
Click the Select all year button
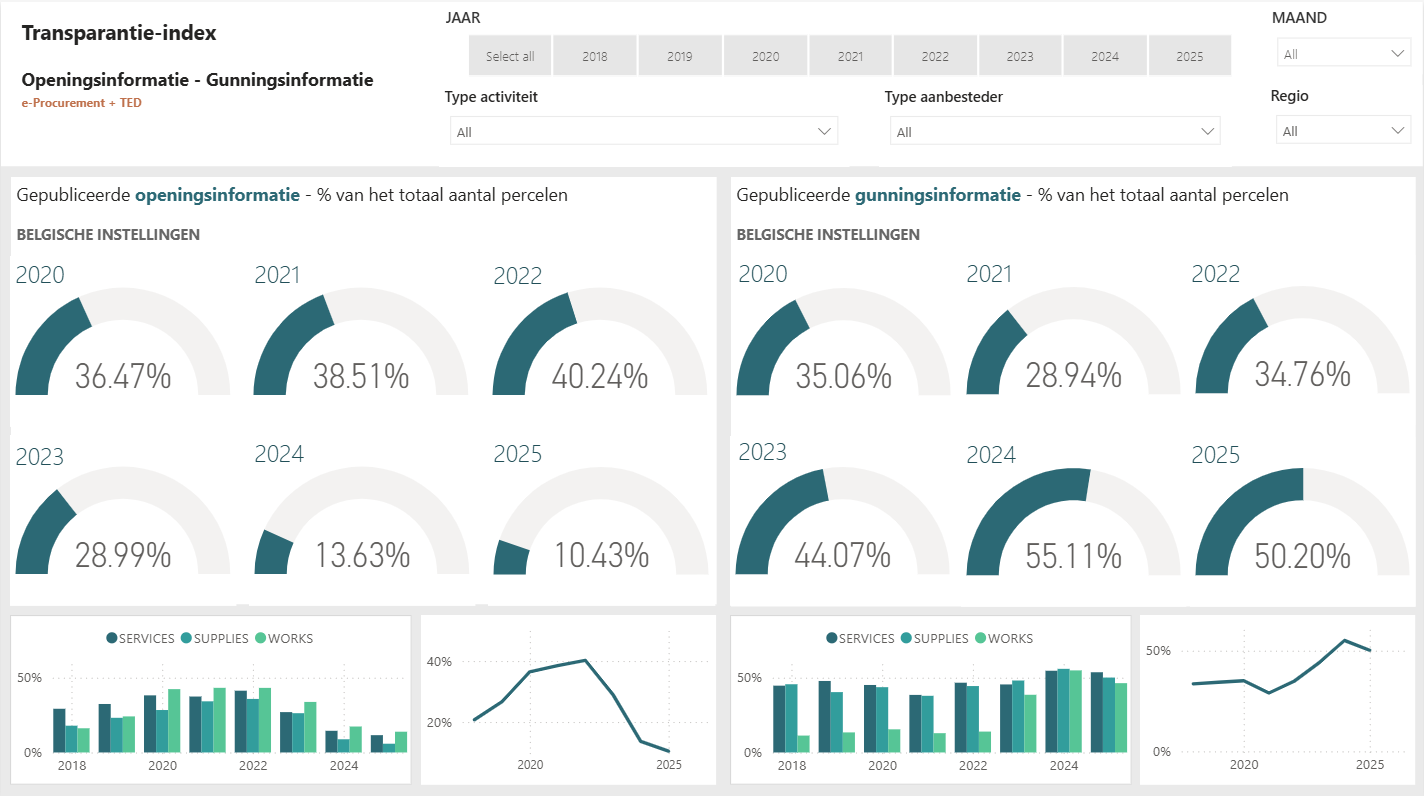(x=510, y=56)
